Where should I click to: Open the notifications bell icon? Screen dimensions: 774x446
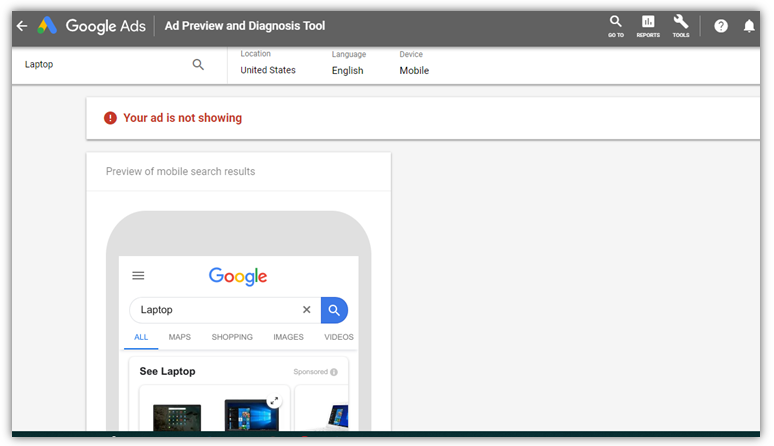749,26
